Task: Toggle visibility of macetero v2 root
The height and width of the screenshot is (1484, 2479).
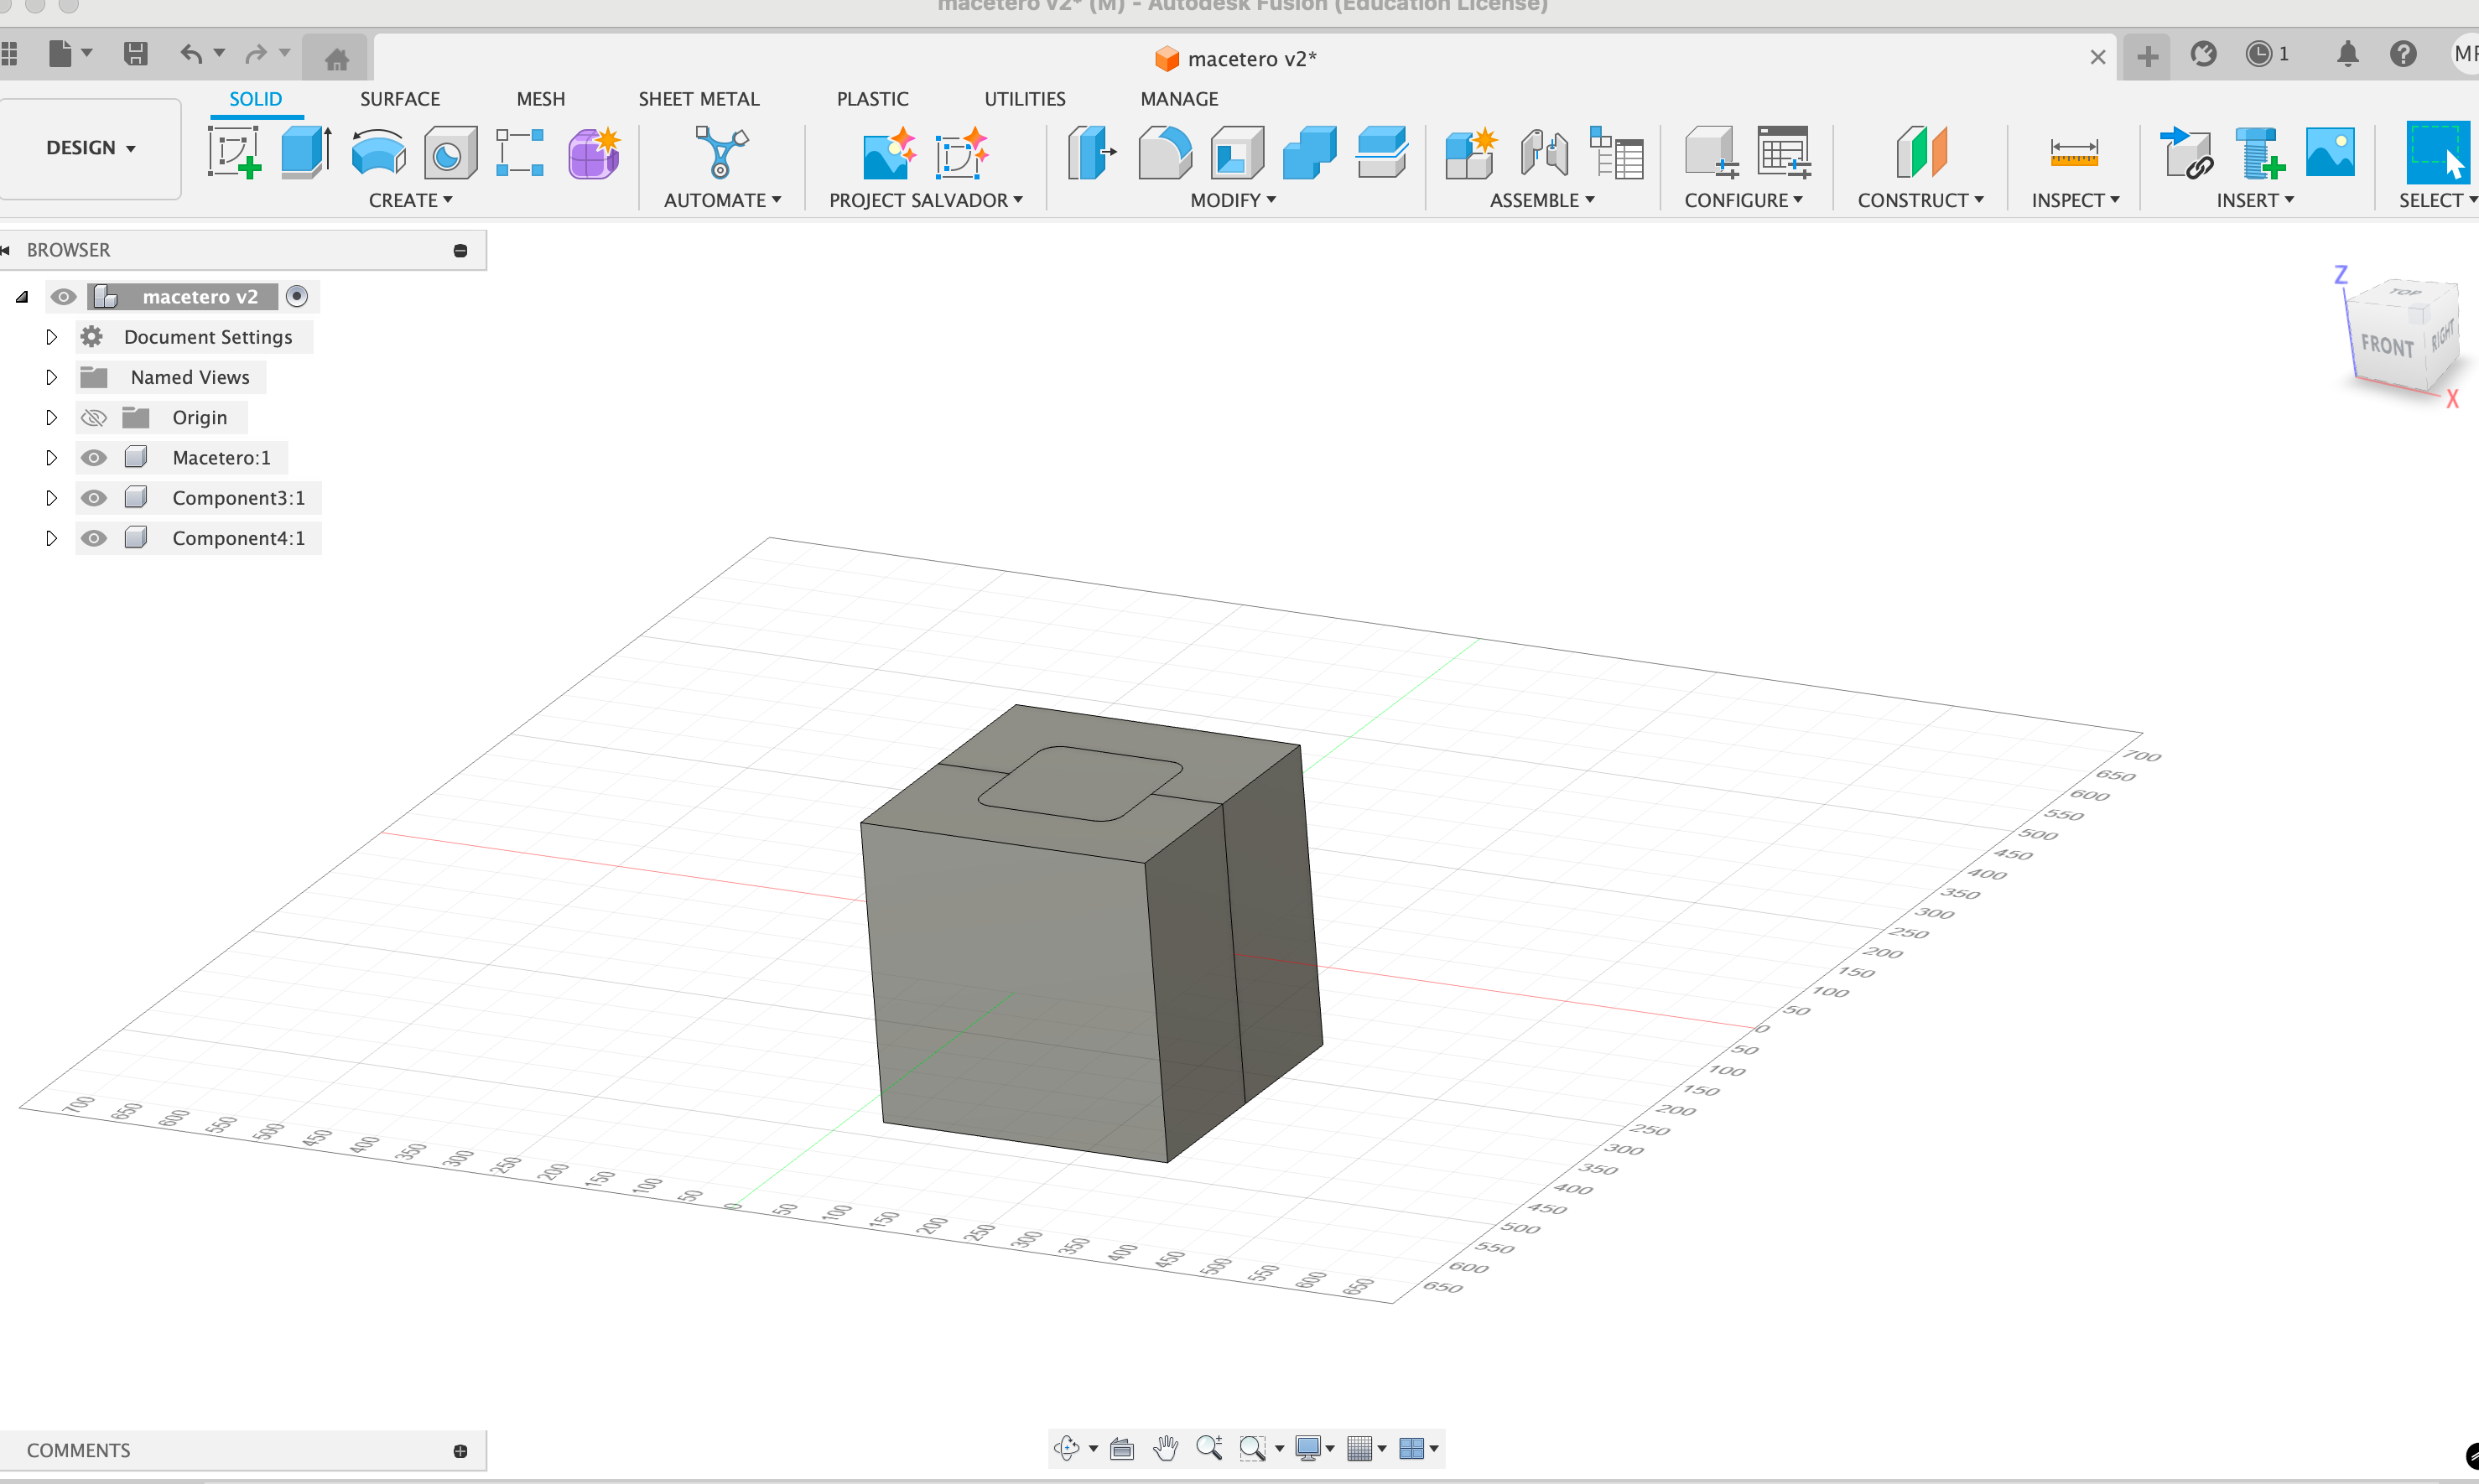Action: pyautogui.click(x=64, y=297)
